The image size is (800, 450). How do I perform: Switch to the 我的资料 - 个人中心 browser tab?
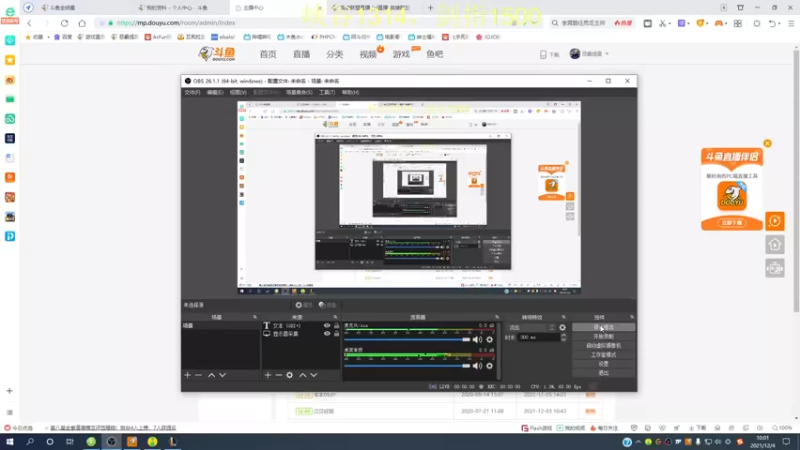[181, 8]
